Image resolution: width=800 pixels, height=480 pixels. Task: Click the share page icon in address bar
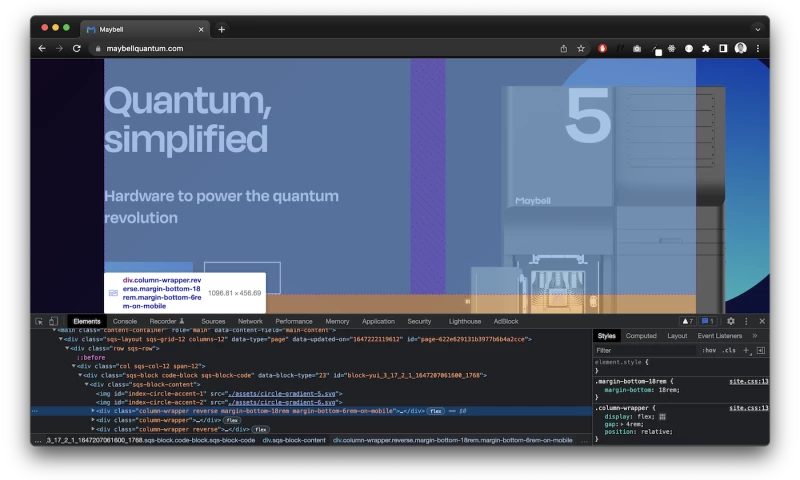563,48
